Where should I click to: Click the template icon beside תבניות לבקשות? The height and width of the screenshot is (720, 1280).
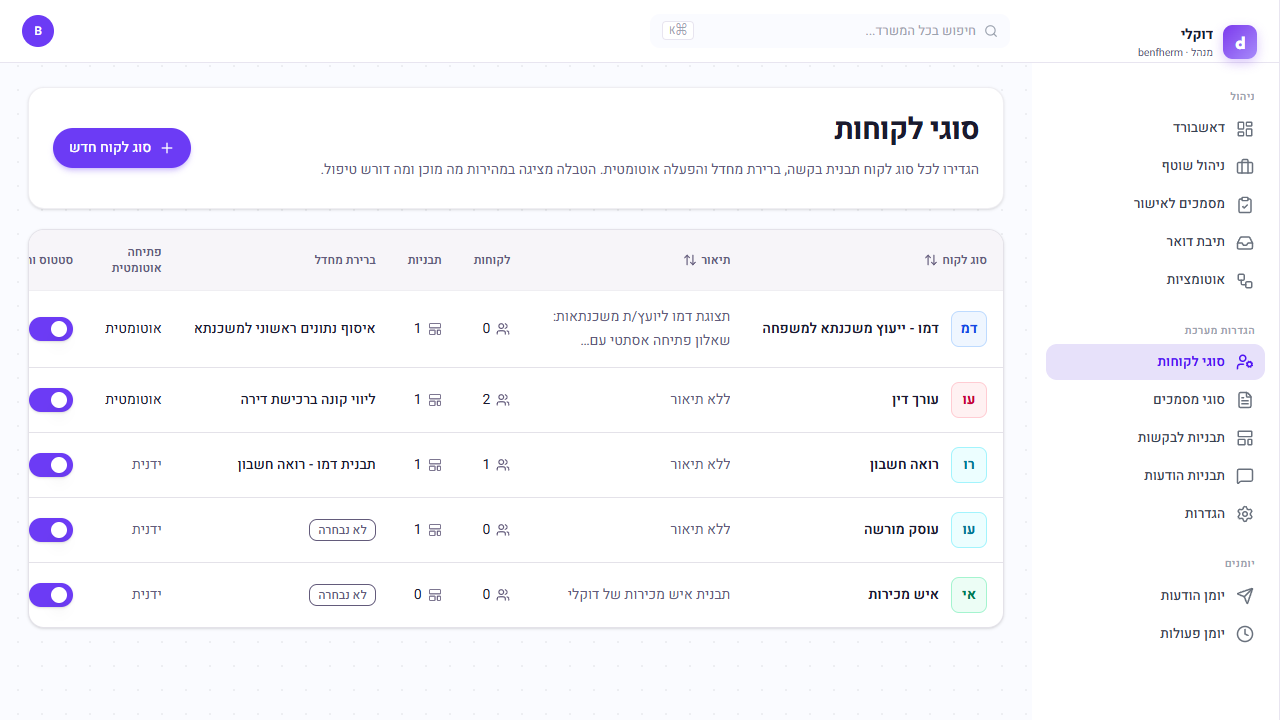[1245, 438]
